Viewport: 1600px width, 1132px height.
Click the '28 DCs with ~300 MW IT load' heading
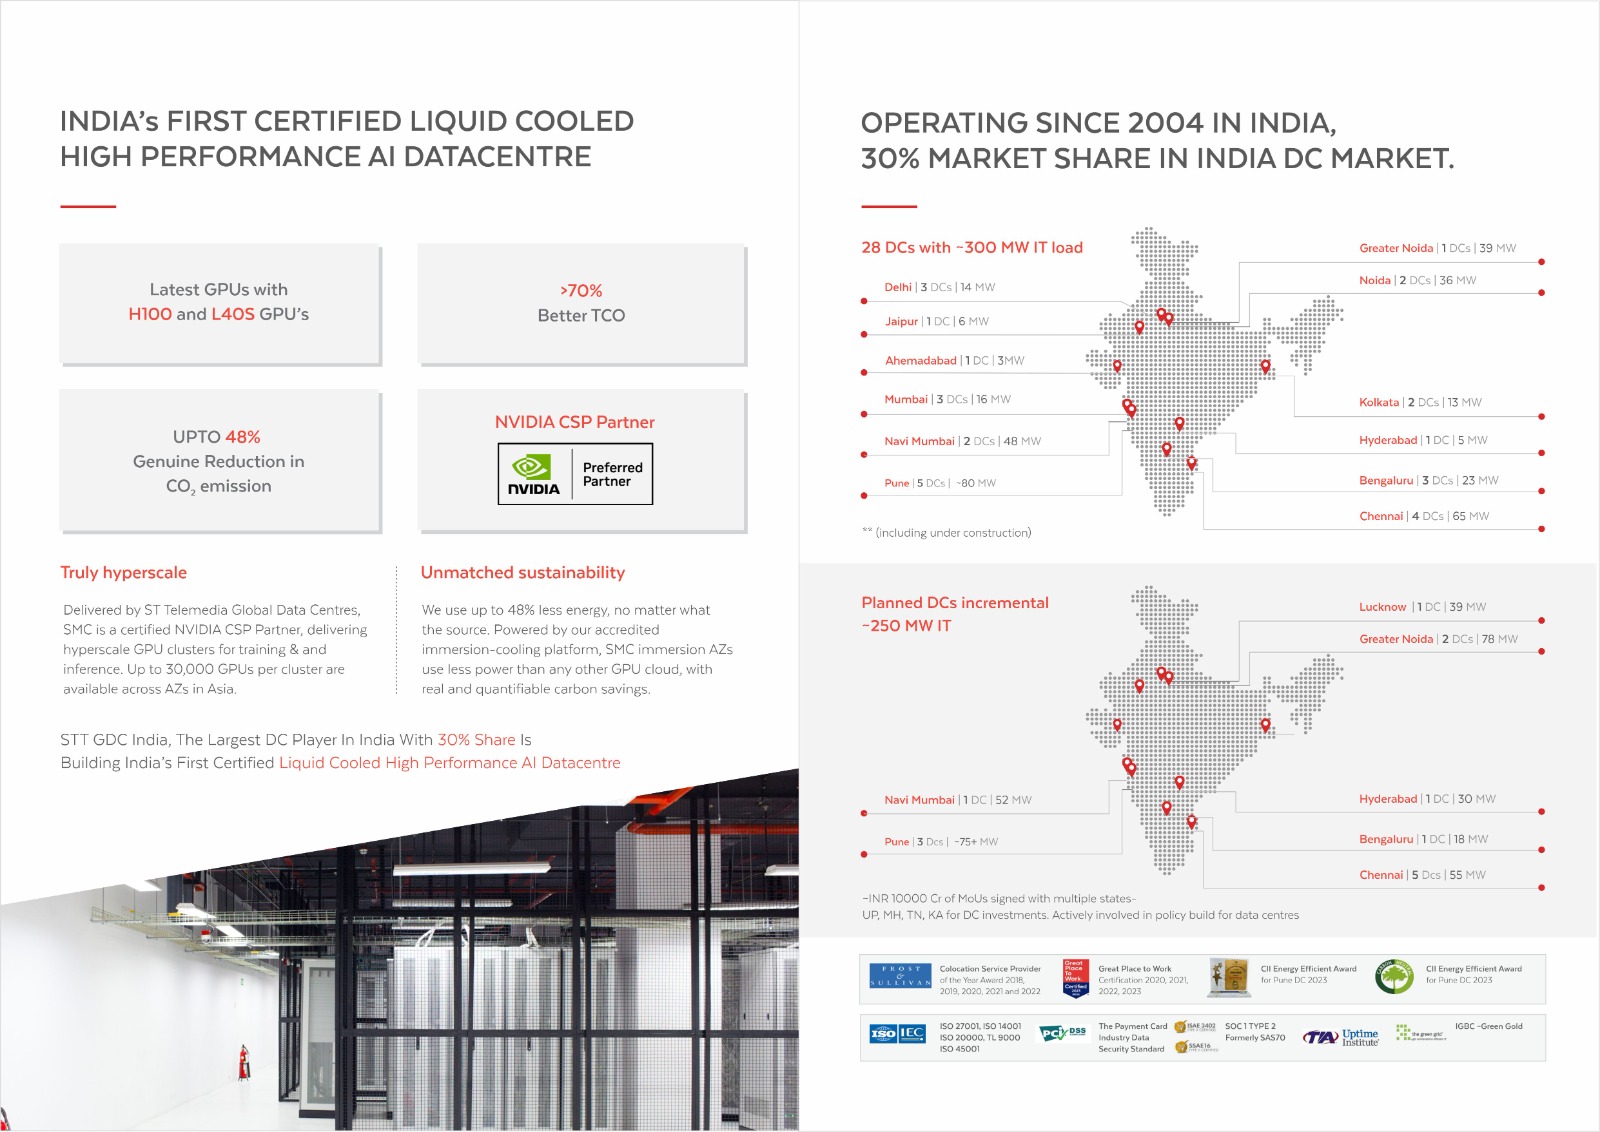tap(971, 248)
